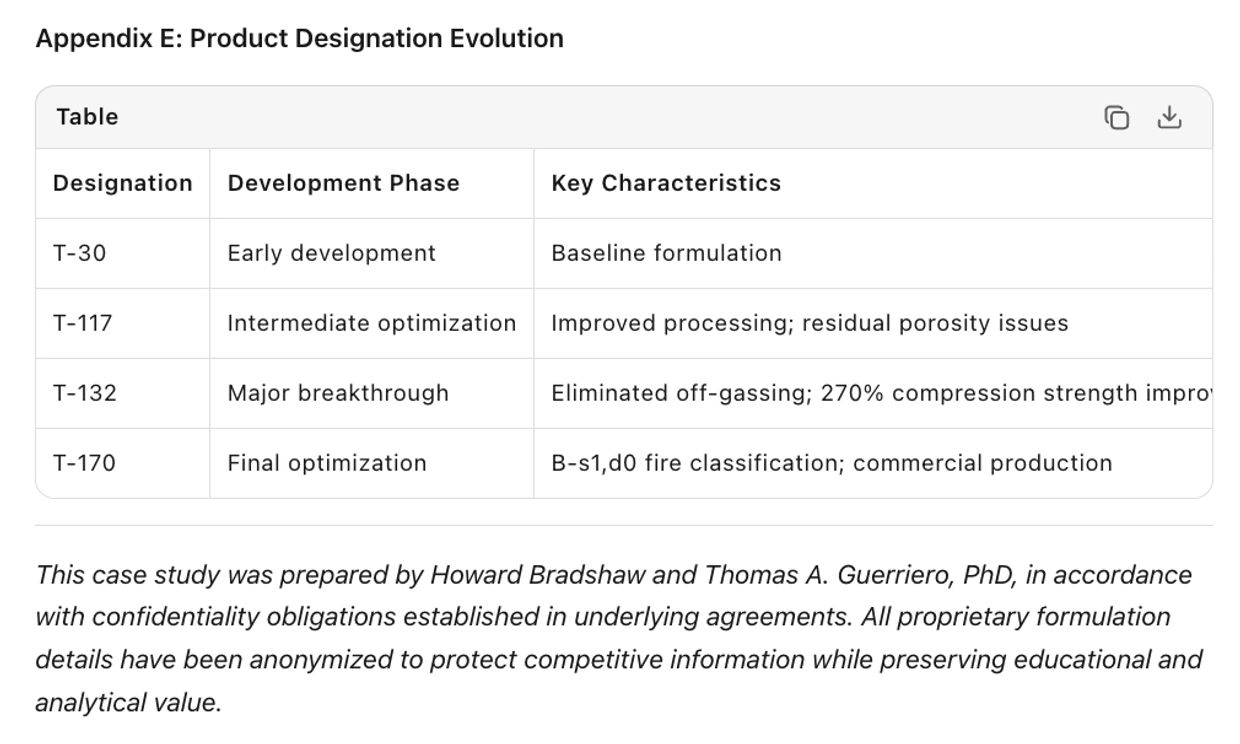Screen dimensions: 1240x744
Task: Select the Eliminated off-gassing cell
Action: click(x=880, y=393)
